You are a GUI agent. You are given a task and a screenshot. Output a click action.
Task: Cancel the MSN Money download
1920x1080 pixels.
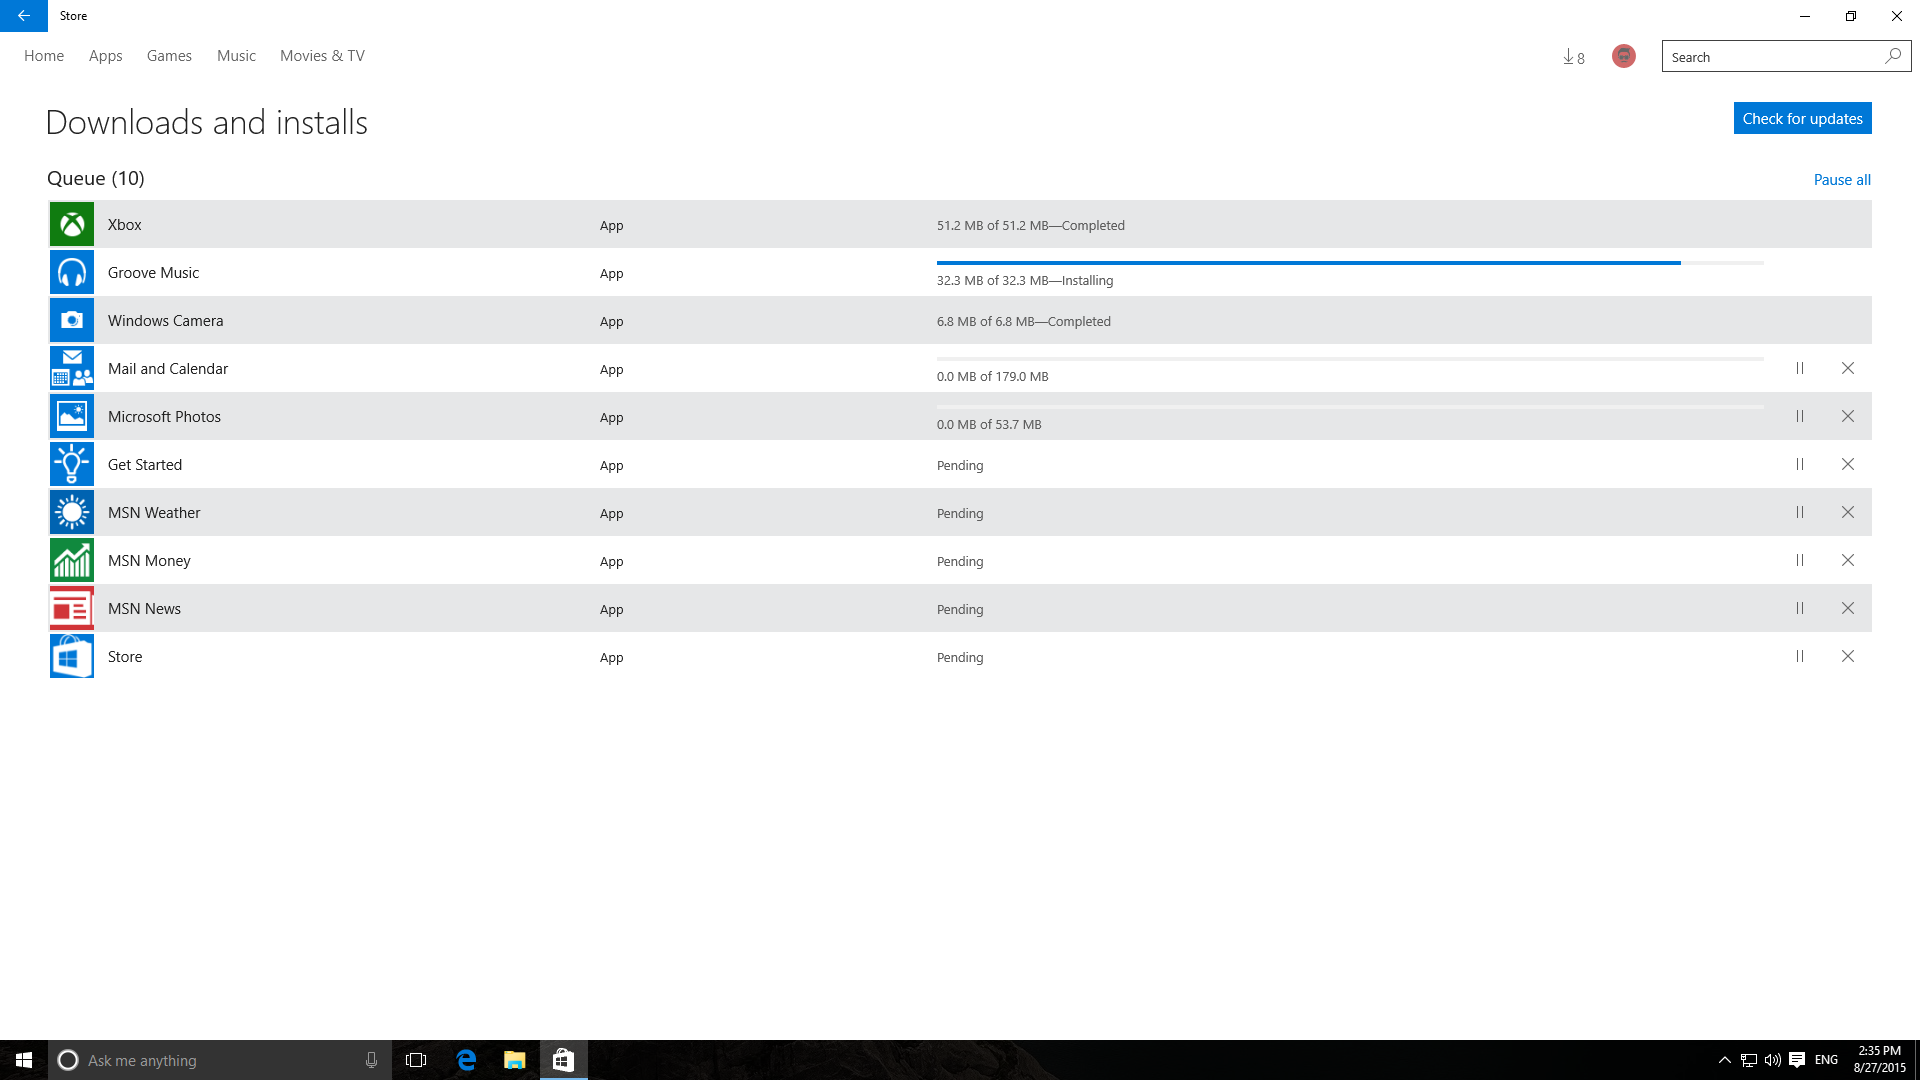pos(1848,560)
